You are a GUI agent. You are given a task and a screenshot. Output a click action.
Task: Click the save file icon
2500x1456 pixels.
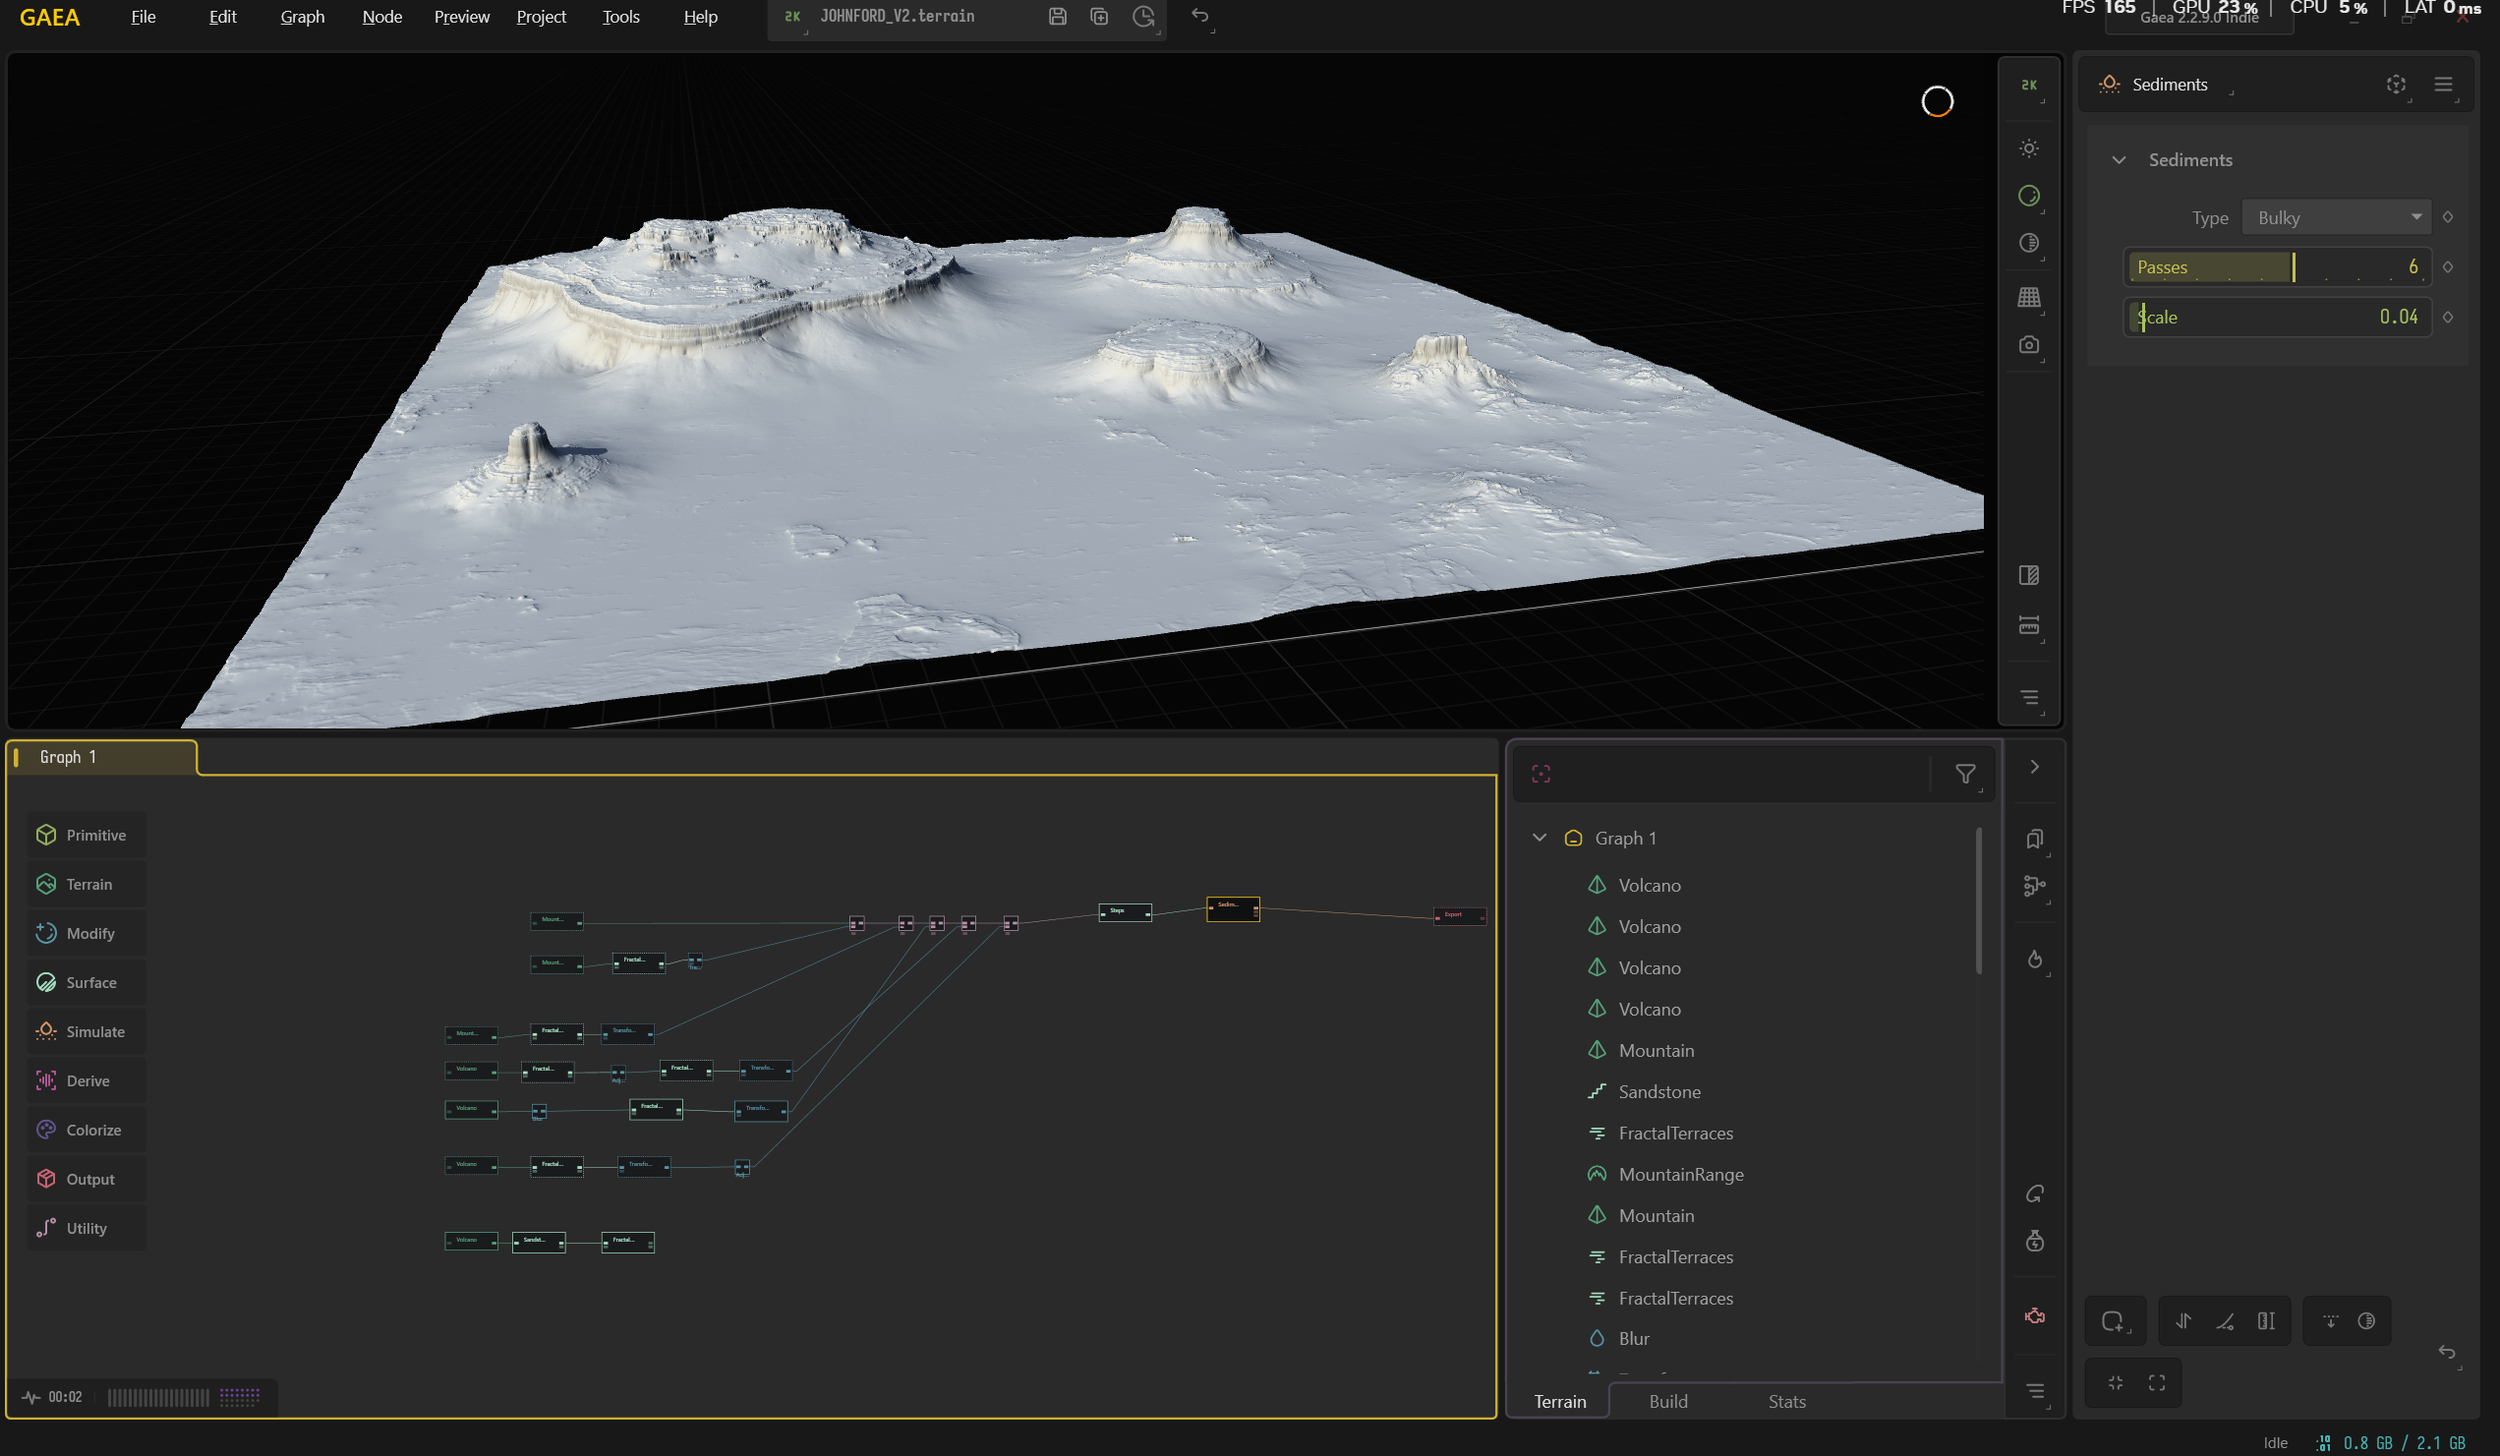1057,16
